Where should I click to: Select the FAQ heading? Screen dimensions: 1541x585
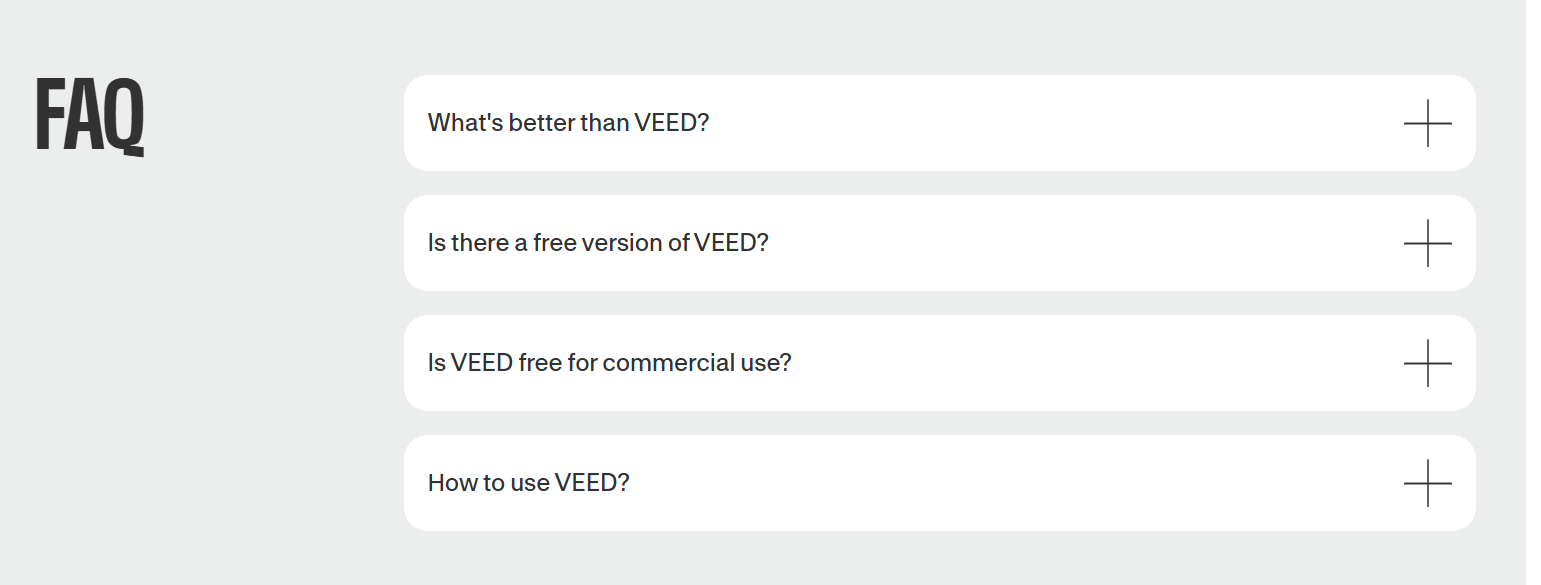(x=90, y=118)
